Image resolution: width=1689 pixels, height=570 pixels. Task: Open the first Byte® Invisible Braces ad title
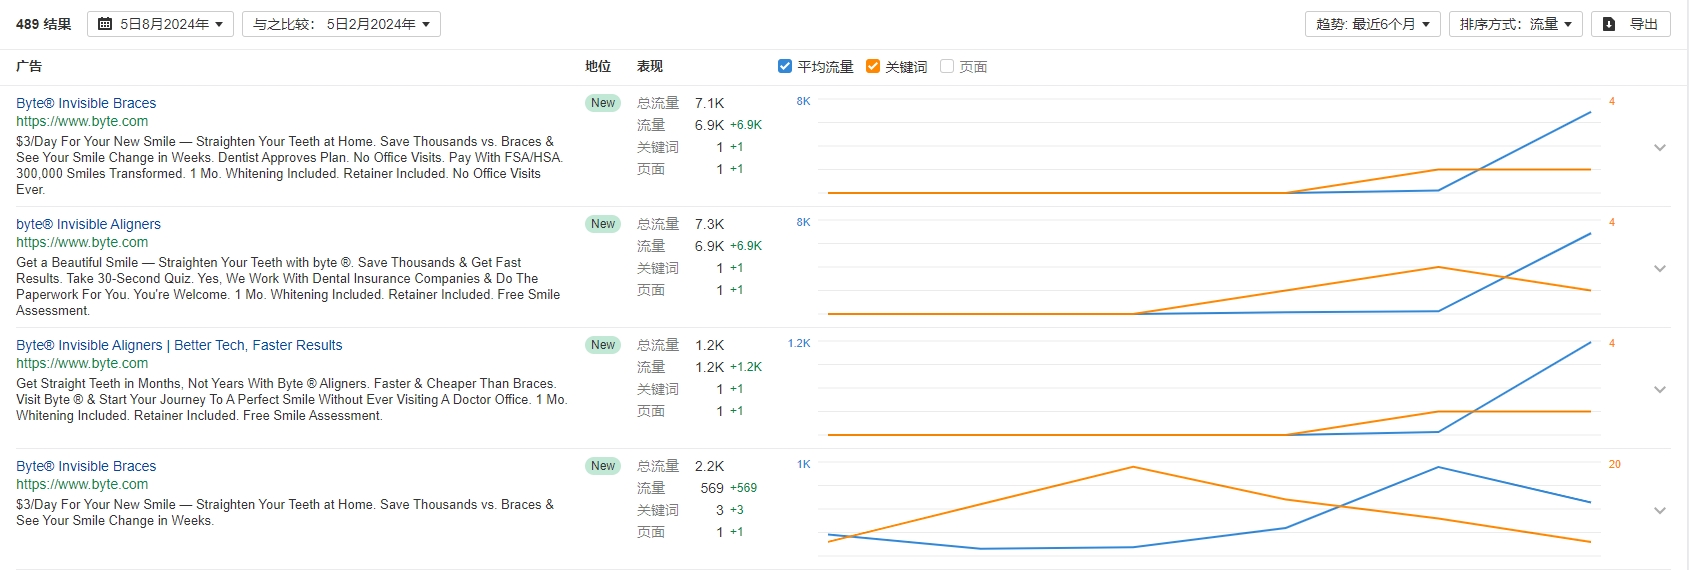tap(86, 103)
